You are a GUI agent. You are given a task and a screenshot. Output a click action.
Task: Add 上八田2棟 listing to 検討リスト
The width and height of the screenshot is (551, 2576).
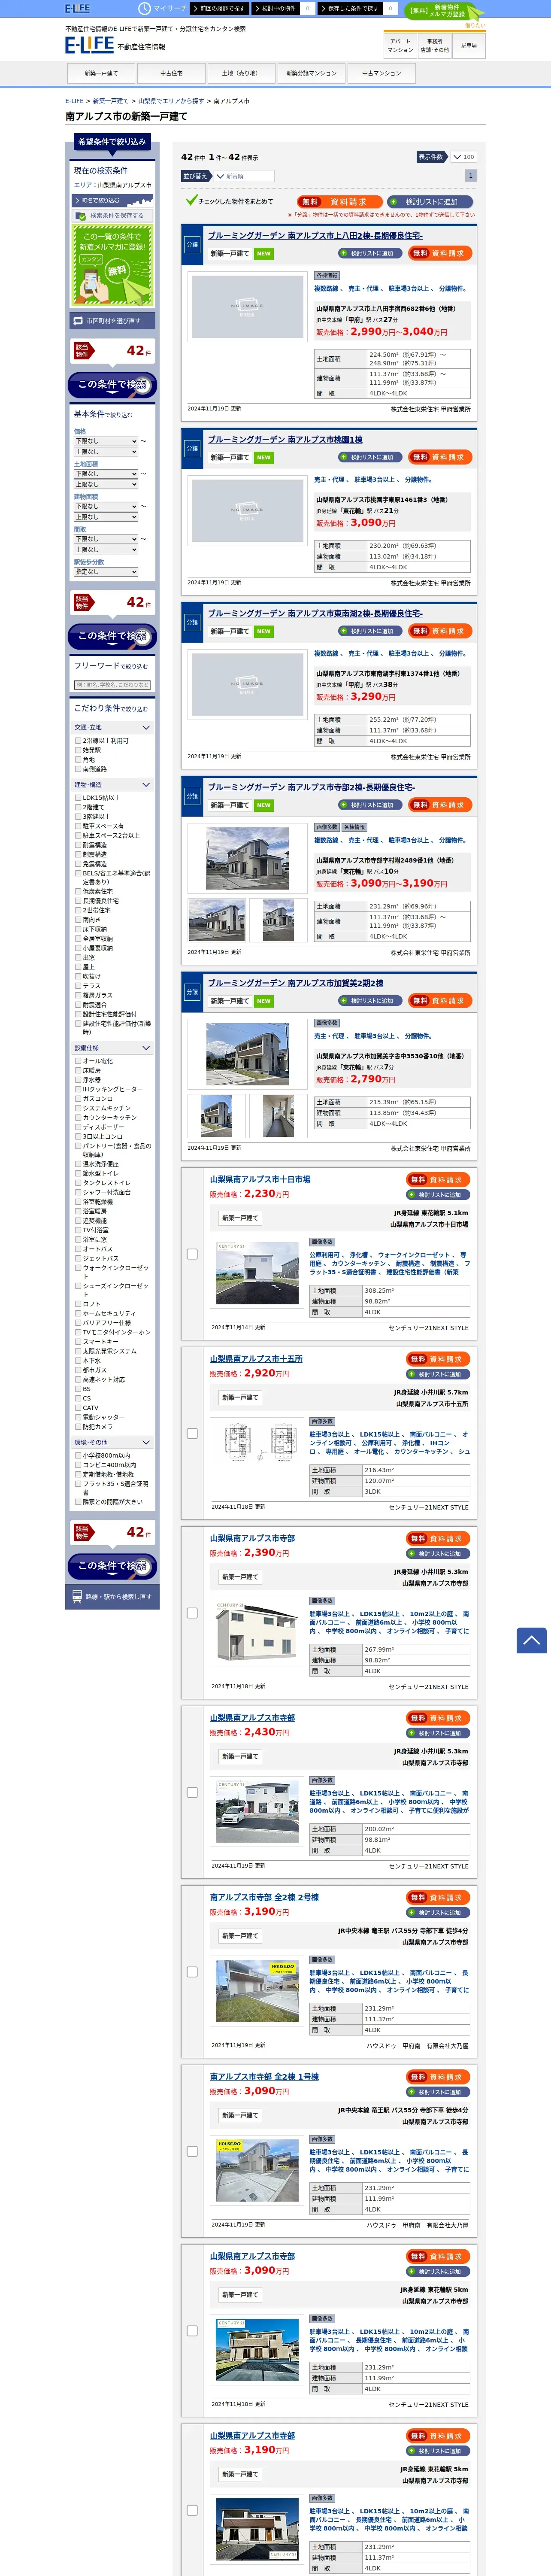click(x=369, y=253)
